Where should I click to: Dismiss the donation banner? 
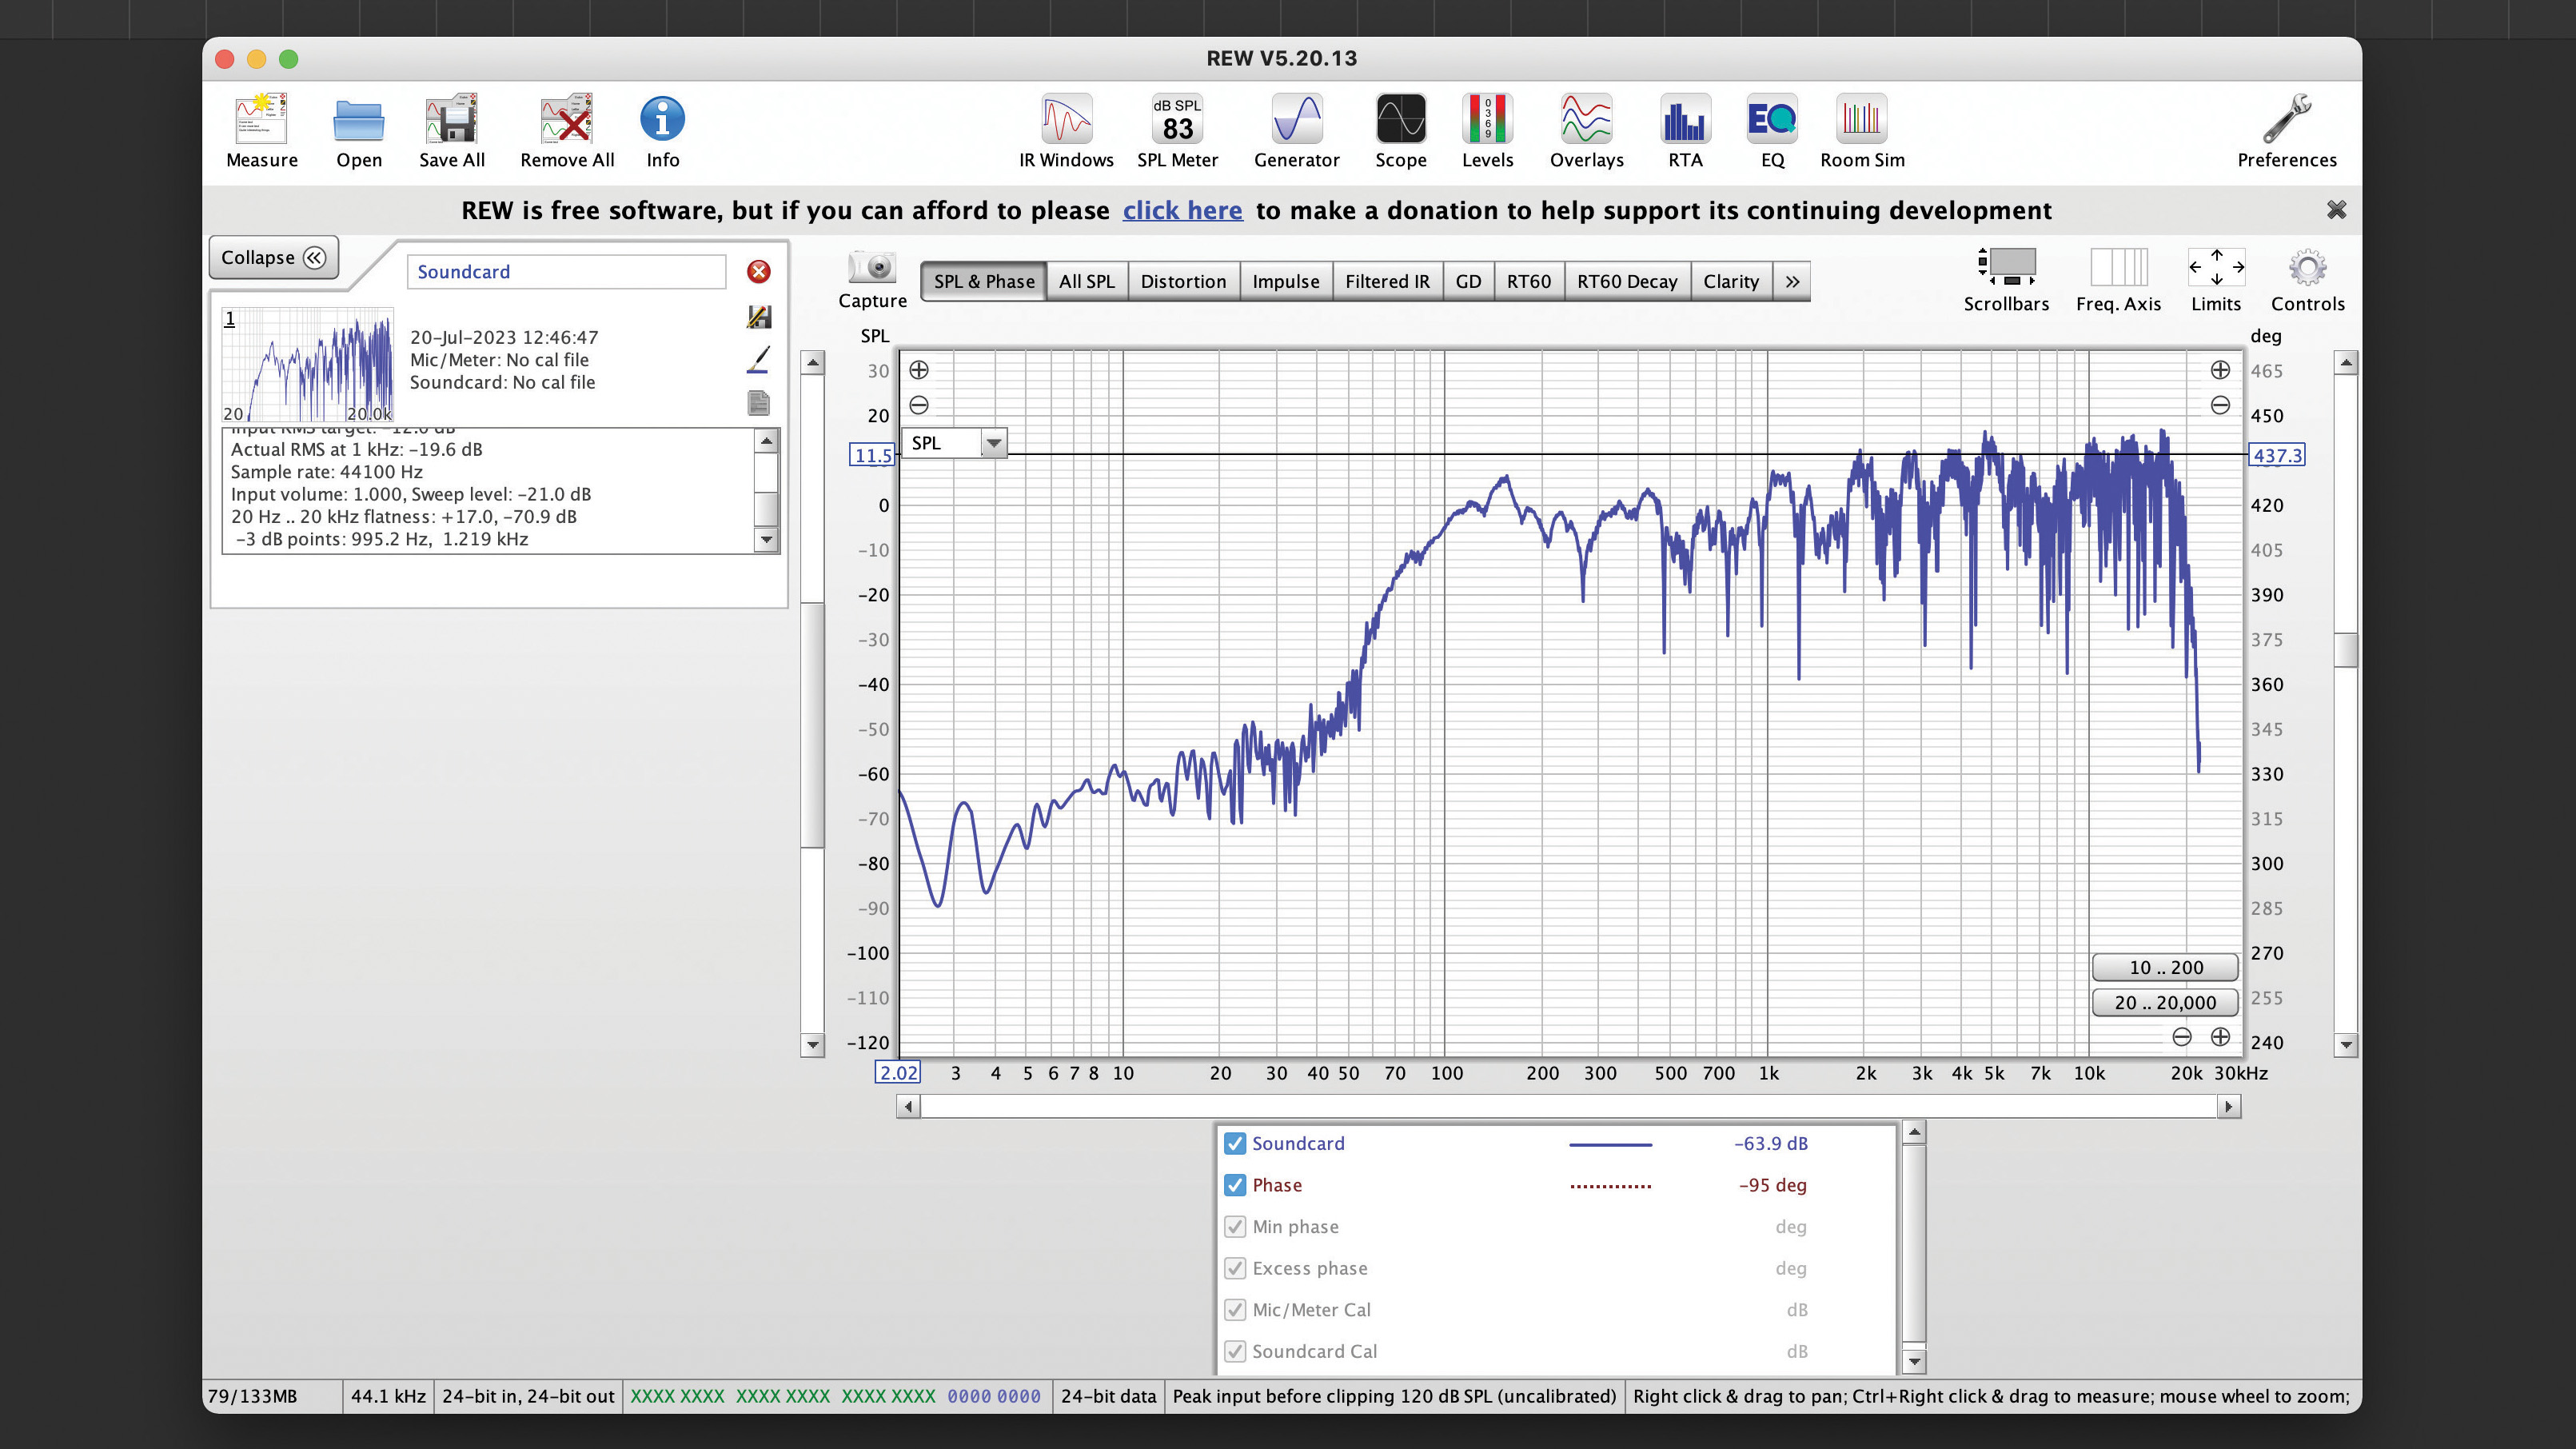point(2336,210)
